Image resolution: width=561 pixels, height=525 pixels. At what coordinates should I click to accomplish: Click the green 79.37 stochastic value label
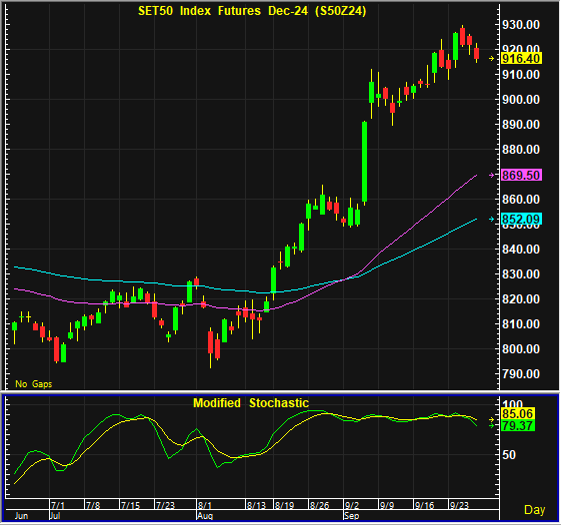click(518, 426)
